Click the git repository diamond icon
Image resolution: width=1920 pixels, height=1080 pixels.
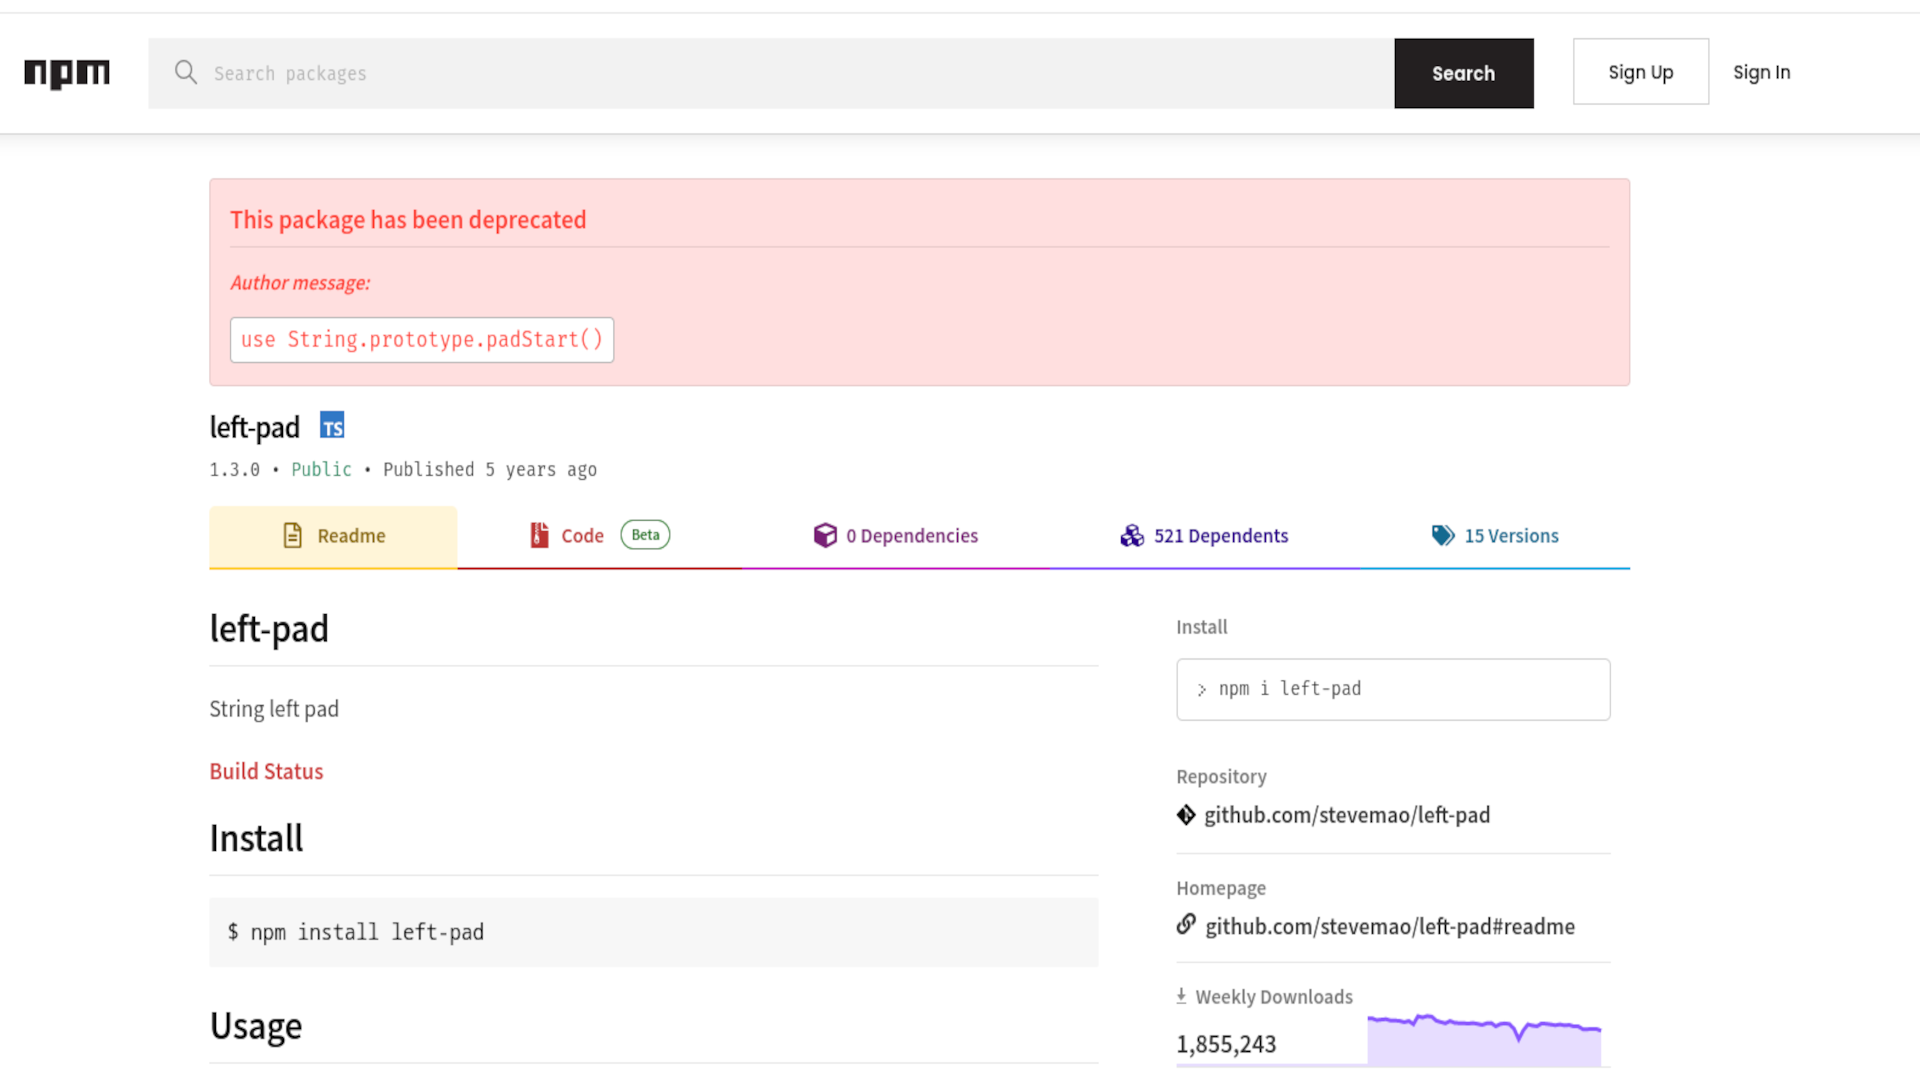(x=1186, y=815)
